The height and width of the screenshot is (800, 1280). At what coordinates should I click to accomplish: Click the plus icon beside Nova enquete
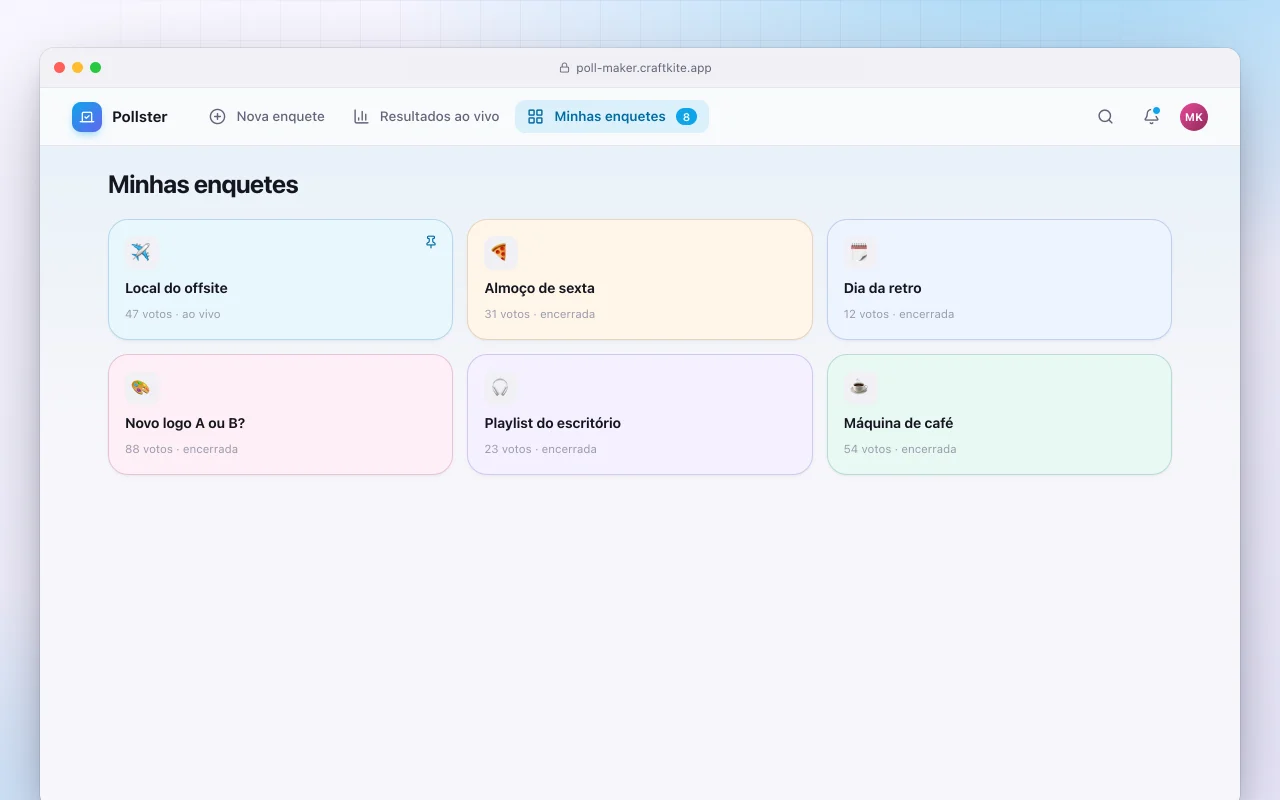click(x=217, y=117)
